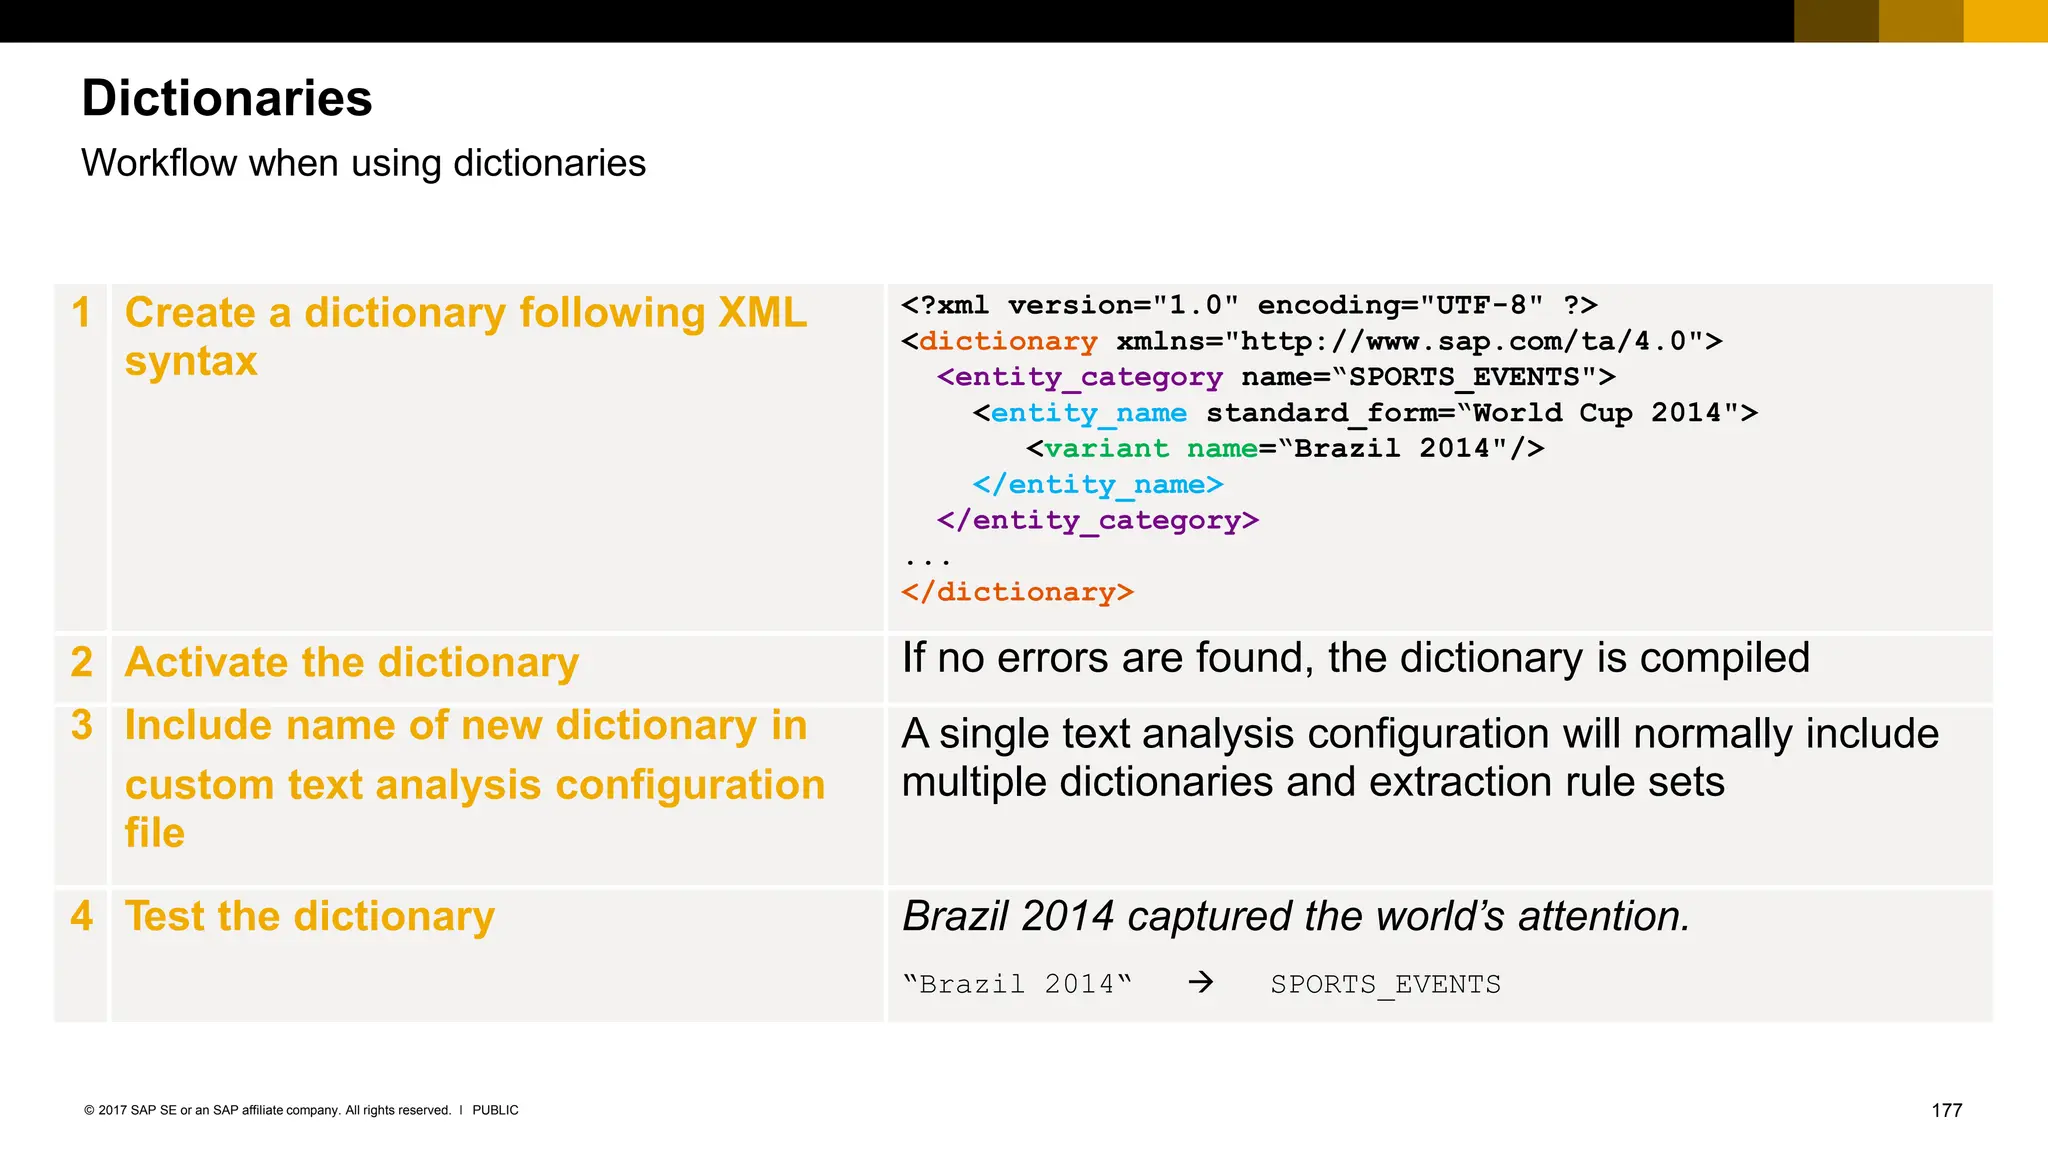
Task: Select the entity_category SPORTS_EVENTS line
Action: [1276, 377]
